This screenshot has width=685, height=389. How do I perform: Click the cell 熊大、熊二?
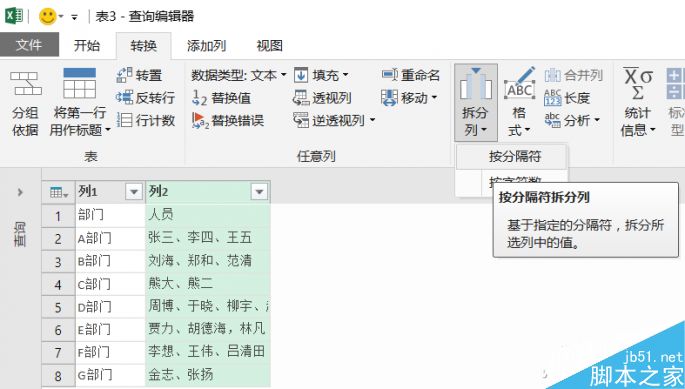[x=208, y=284]
